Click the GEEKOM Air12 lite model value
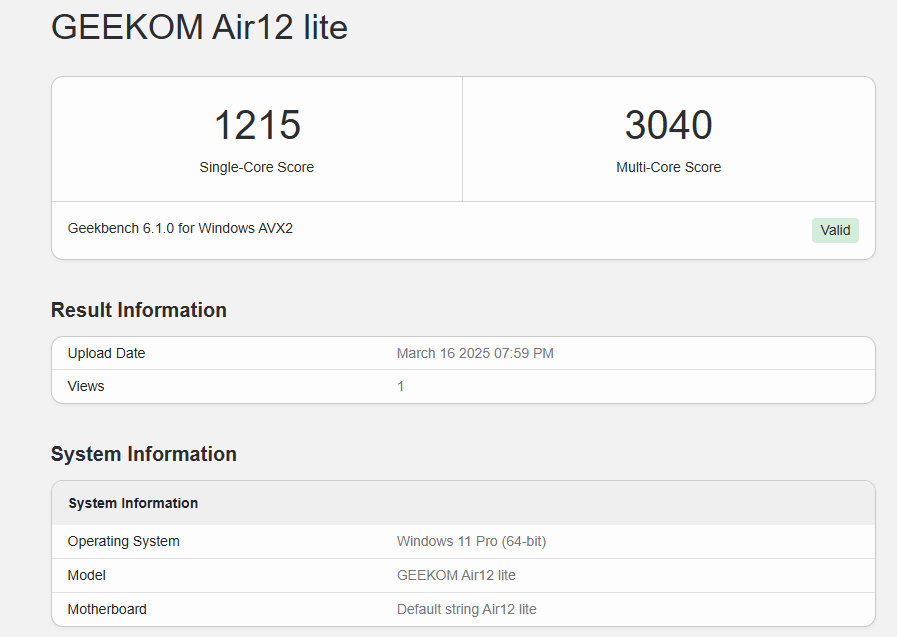Screen dimensions: 897x637 pyautogui.click(x=456, y=575)
